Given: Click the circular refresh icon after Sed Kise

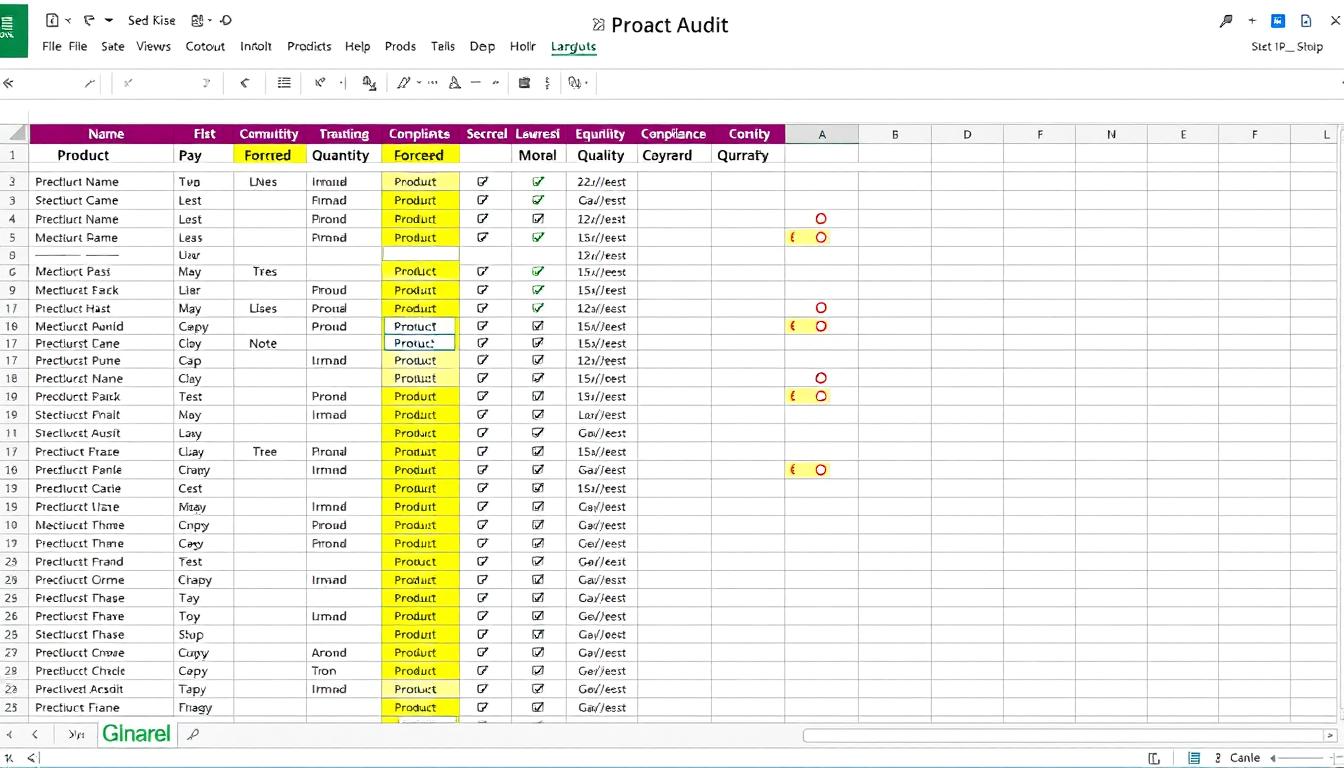Looking at the screenshot, I should [x=226, y=20].
